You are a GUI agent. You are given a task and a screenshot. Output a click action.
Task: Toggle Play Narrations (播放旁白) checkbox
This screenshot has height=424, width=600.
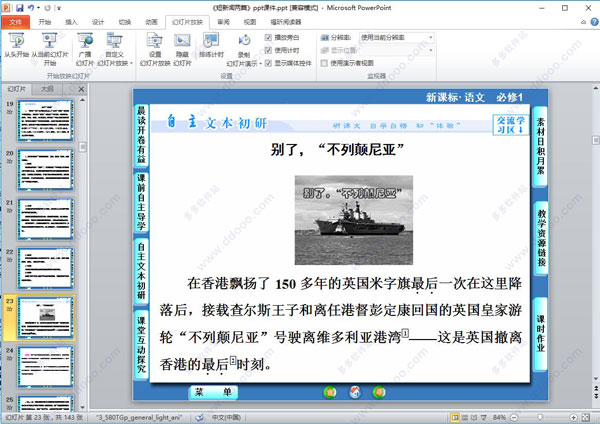268,38
